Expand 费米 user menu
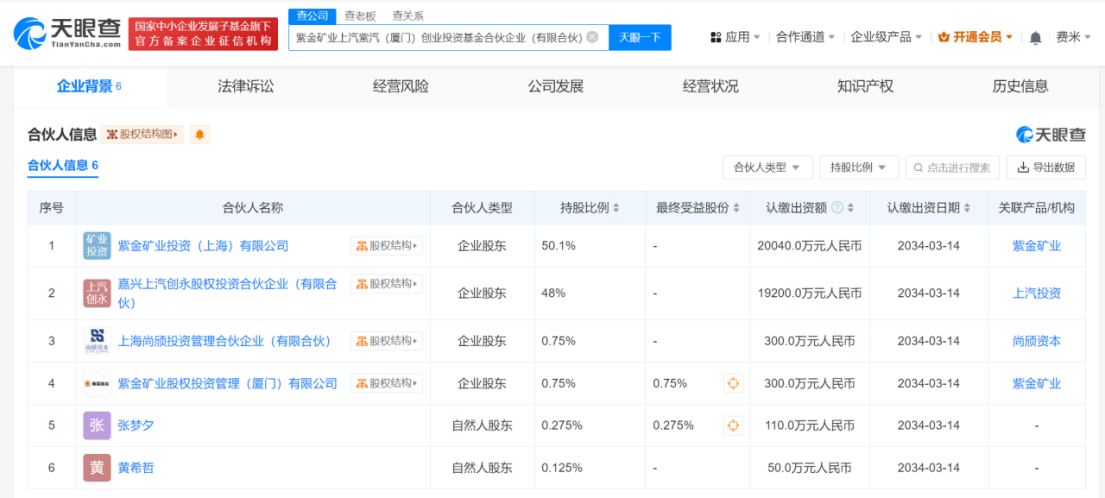1105x498 pixels. (1073, 37)
